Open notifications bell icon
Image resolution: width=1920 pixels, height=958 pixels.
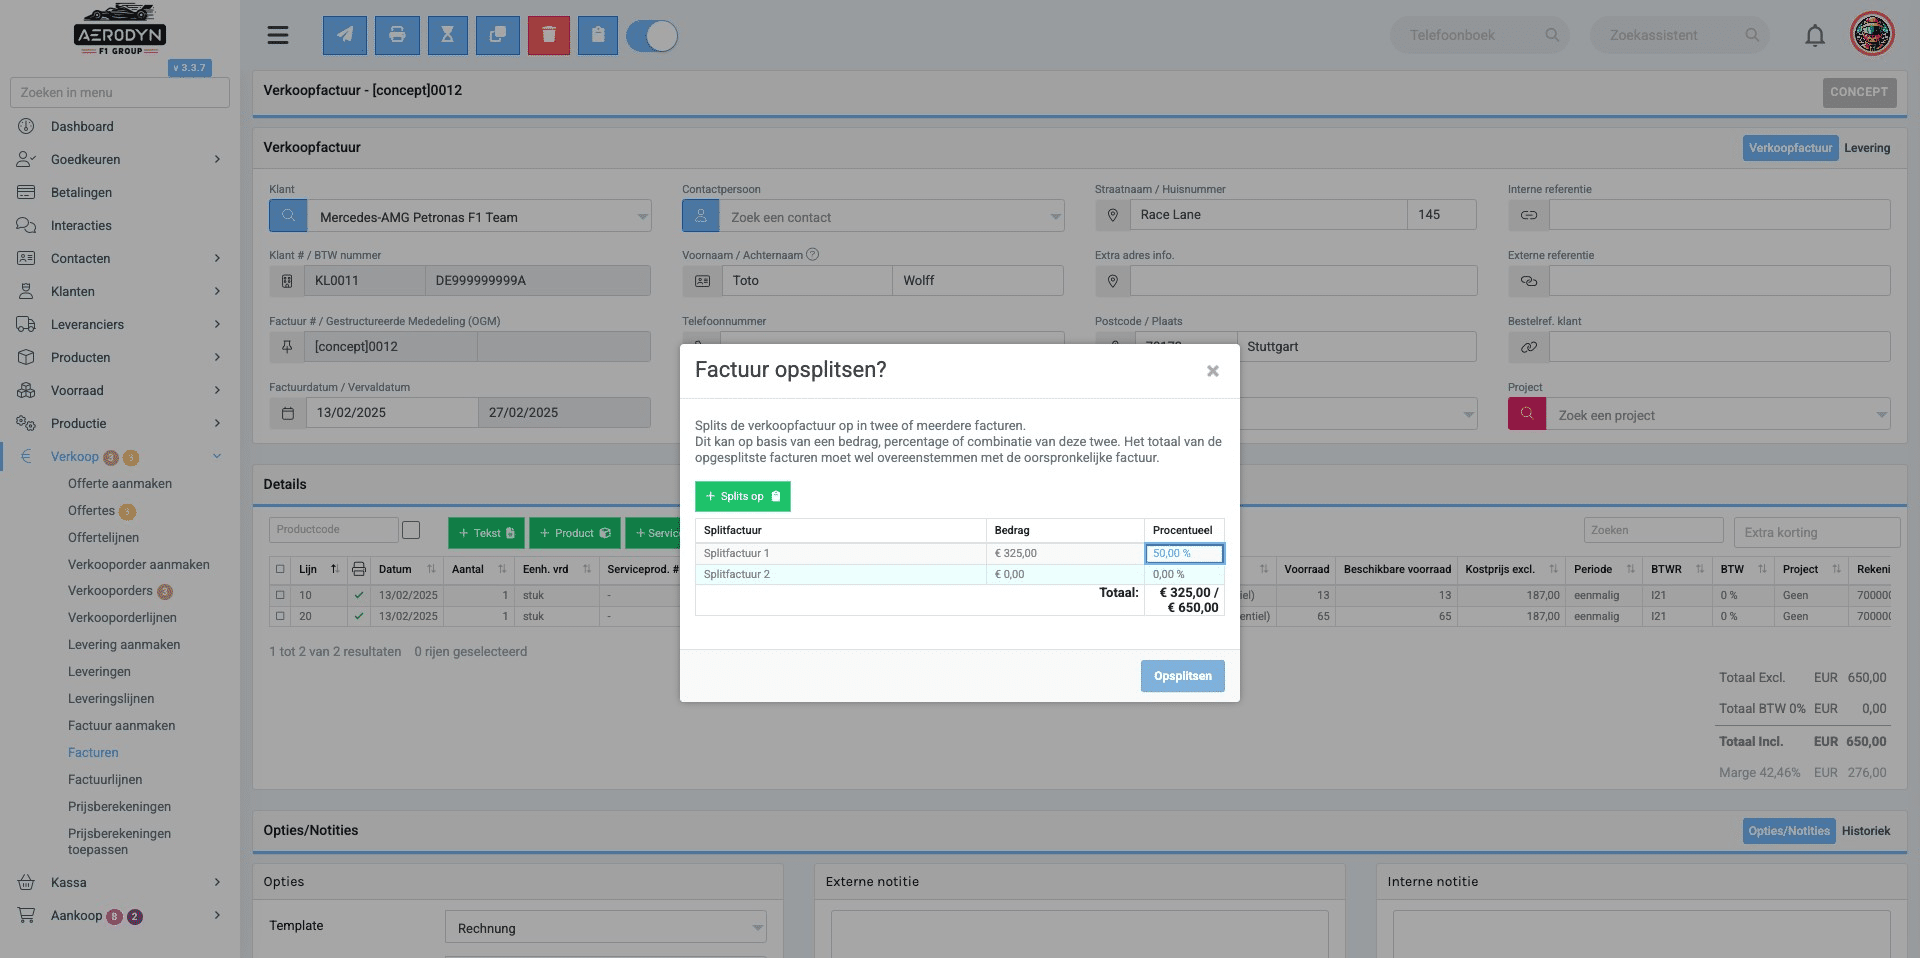point(1814,36)
